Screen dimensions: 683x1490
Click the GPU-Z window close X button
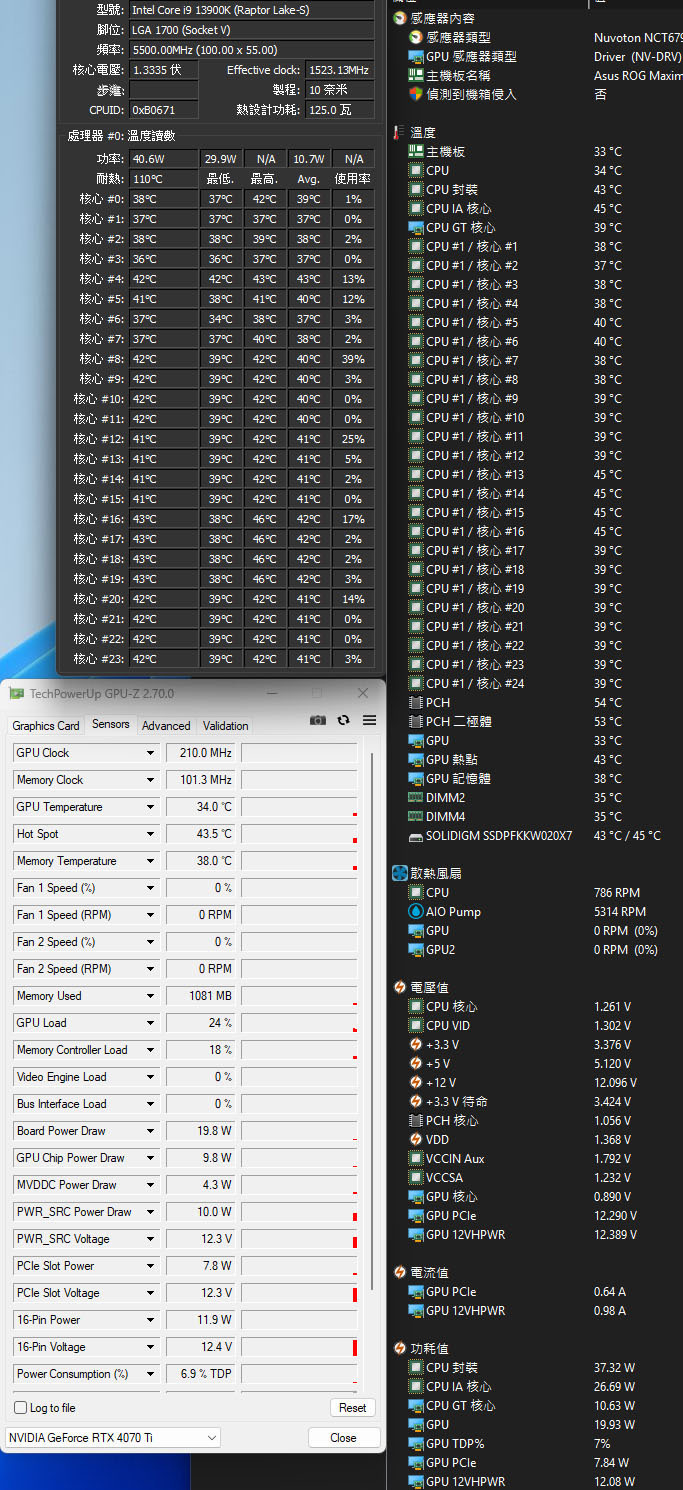click(x=363, y=693)
